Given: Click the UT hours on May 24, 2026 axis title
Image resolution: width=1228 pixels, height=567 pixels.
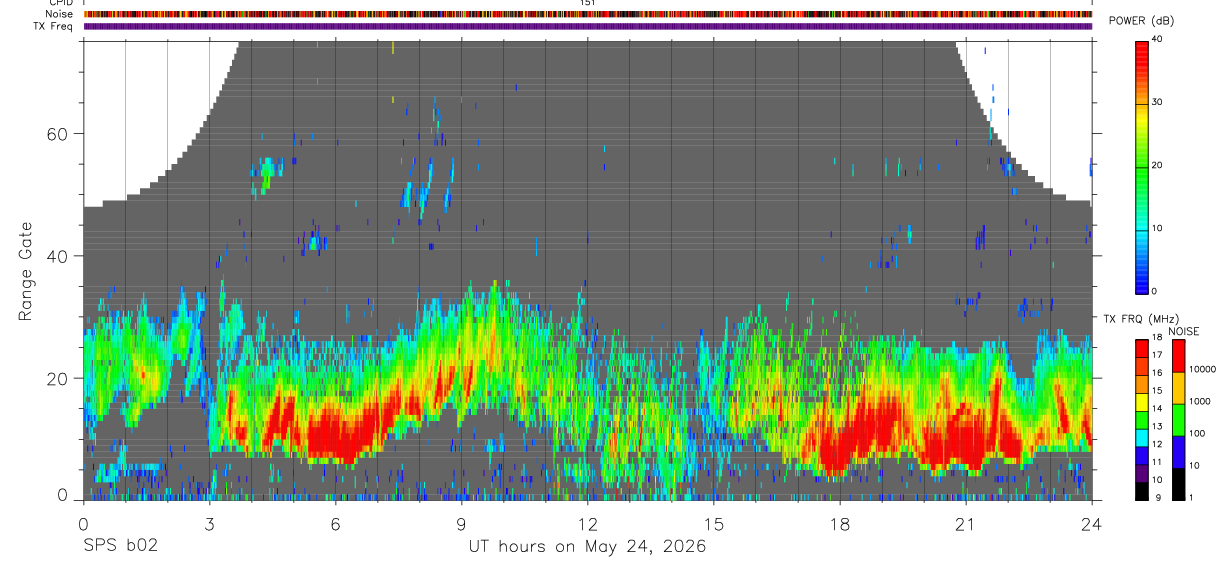Looking at the screenshot, I should point(587,547).
